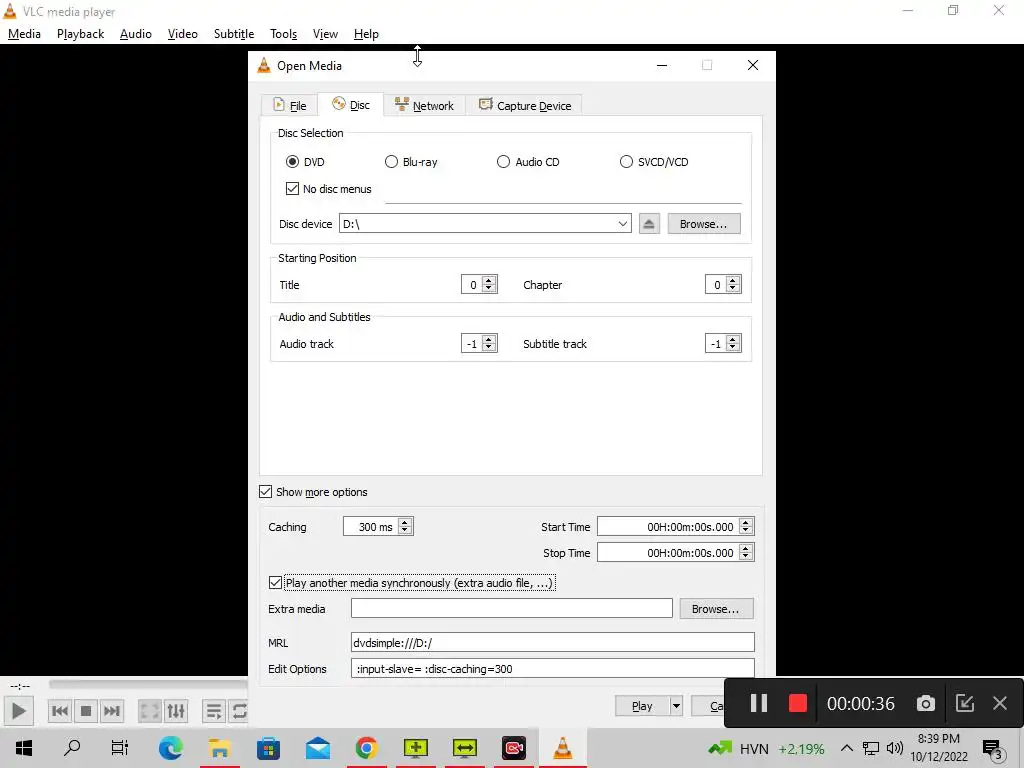Viewport: 1024px width, 768px height.
Task: Open notification center icon
Action: pyautogui.click(x=993, y=750)
